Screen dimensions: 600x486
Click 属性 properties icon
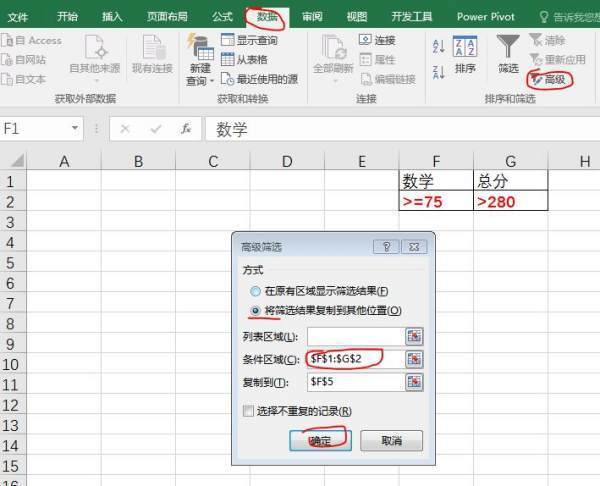tap(365, 59)
